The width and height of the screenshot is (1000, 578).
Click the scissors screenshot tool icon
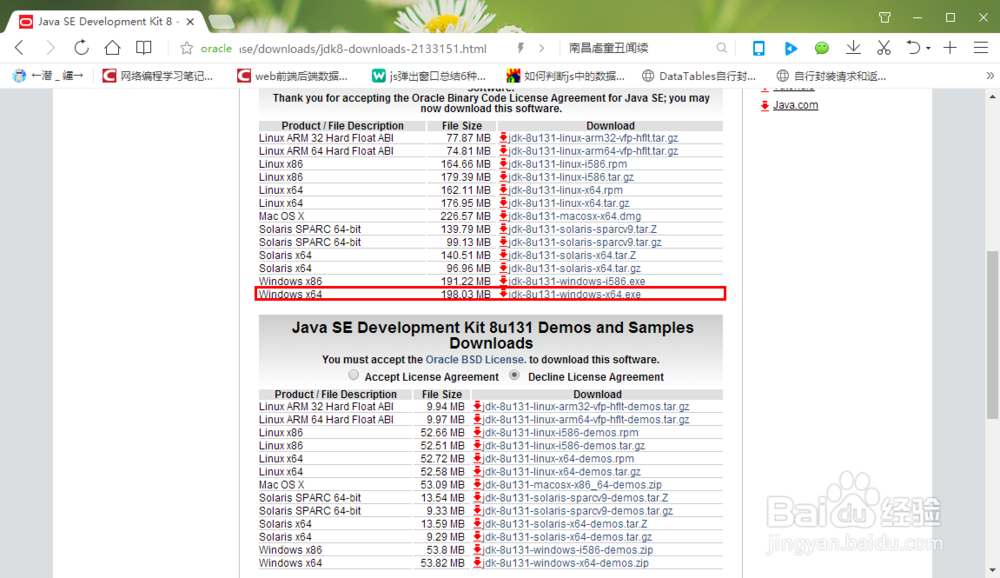pos(883,48)
